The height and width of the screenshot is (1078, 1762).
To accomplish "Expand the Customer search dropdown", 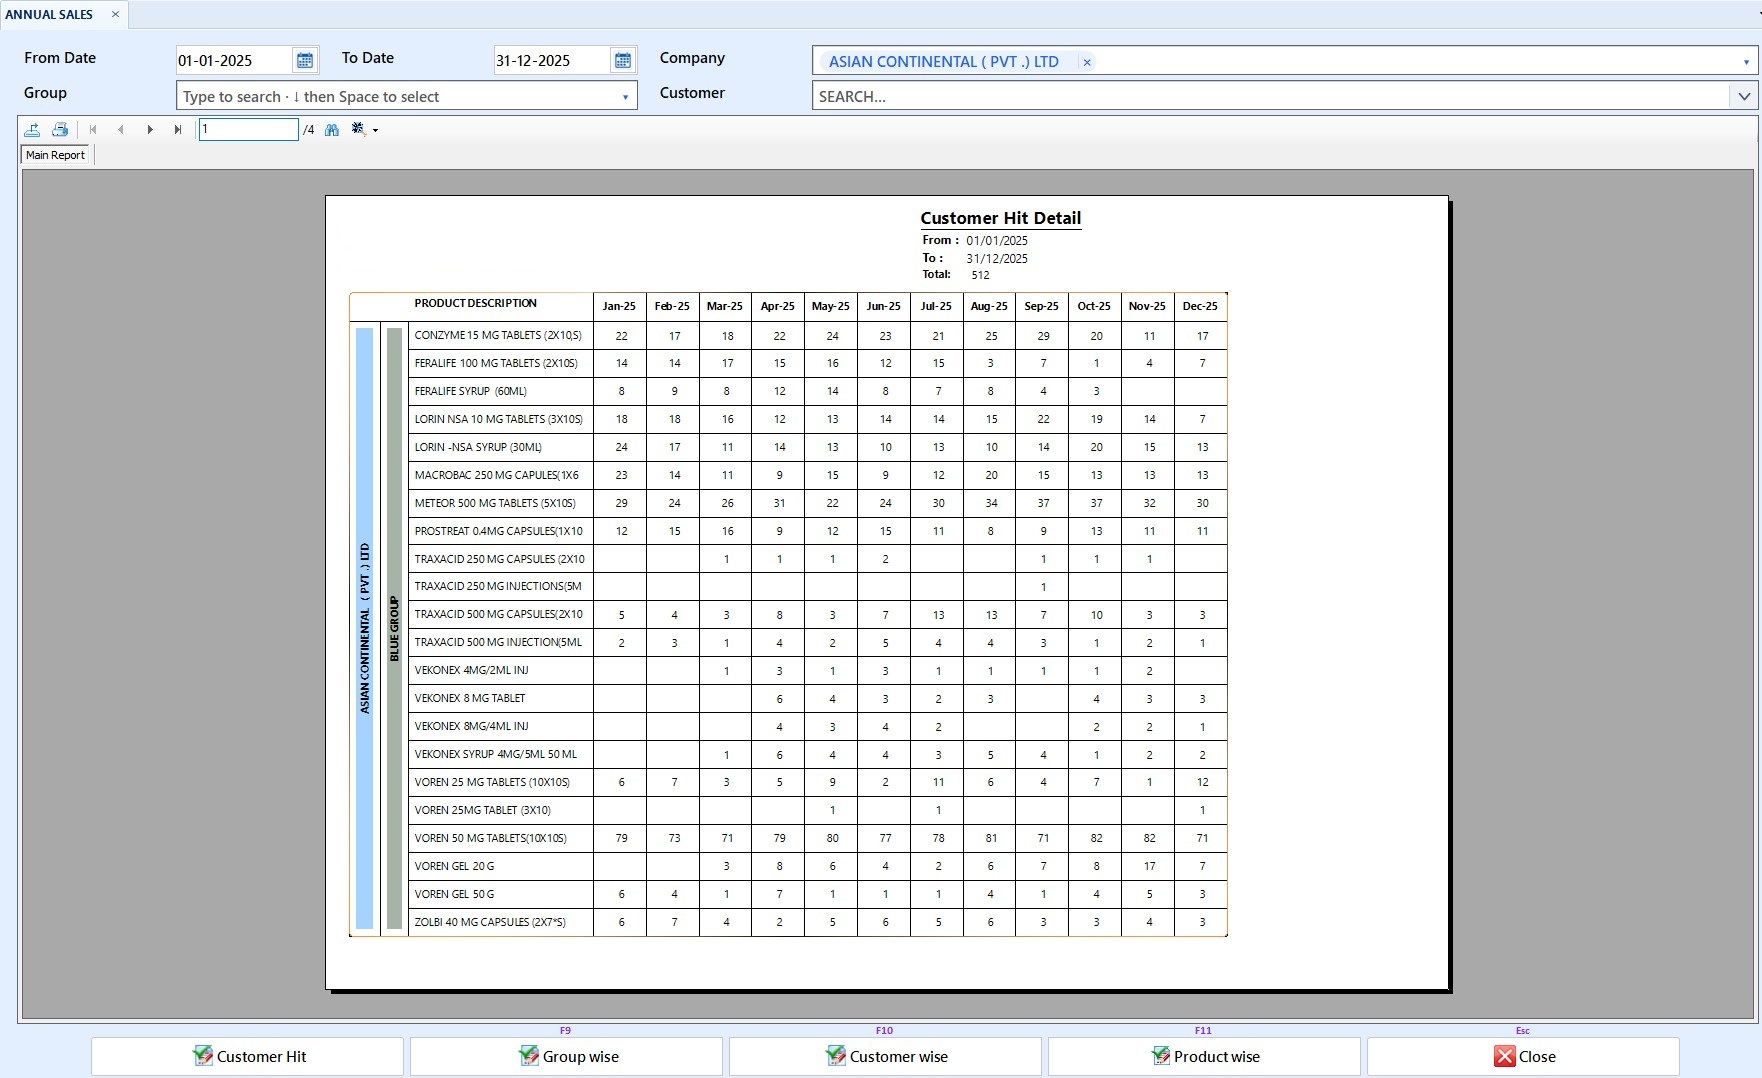I will (x=1744, y=96).
